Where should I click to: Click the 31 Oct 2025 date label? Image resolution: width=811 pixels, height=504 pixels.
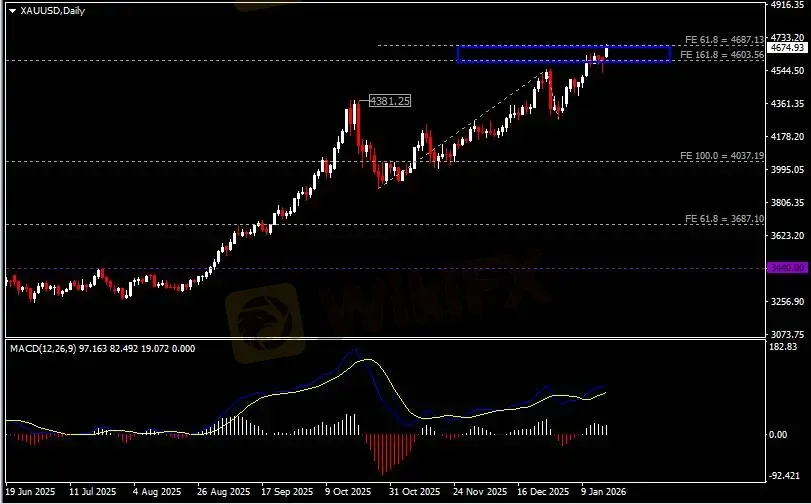(x=414, y=492)
